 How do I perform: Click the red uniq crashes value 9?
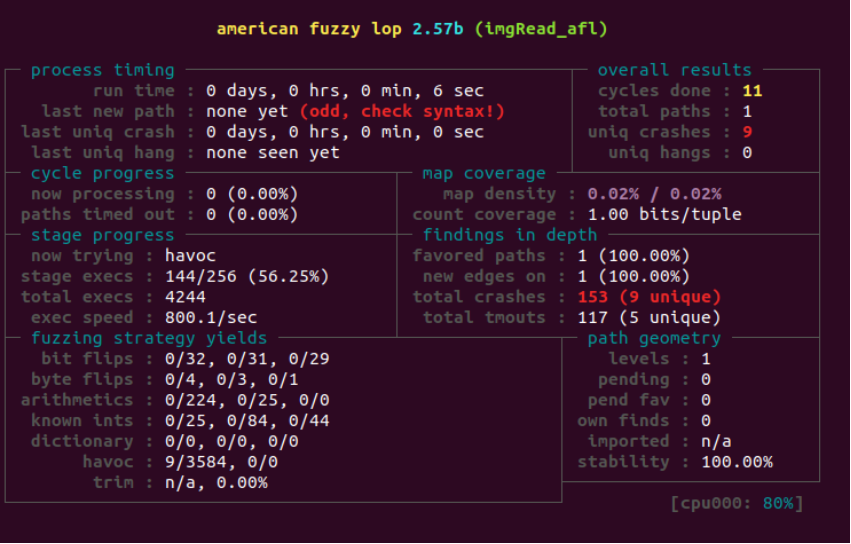(747, 132)
